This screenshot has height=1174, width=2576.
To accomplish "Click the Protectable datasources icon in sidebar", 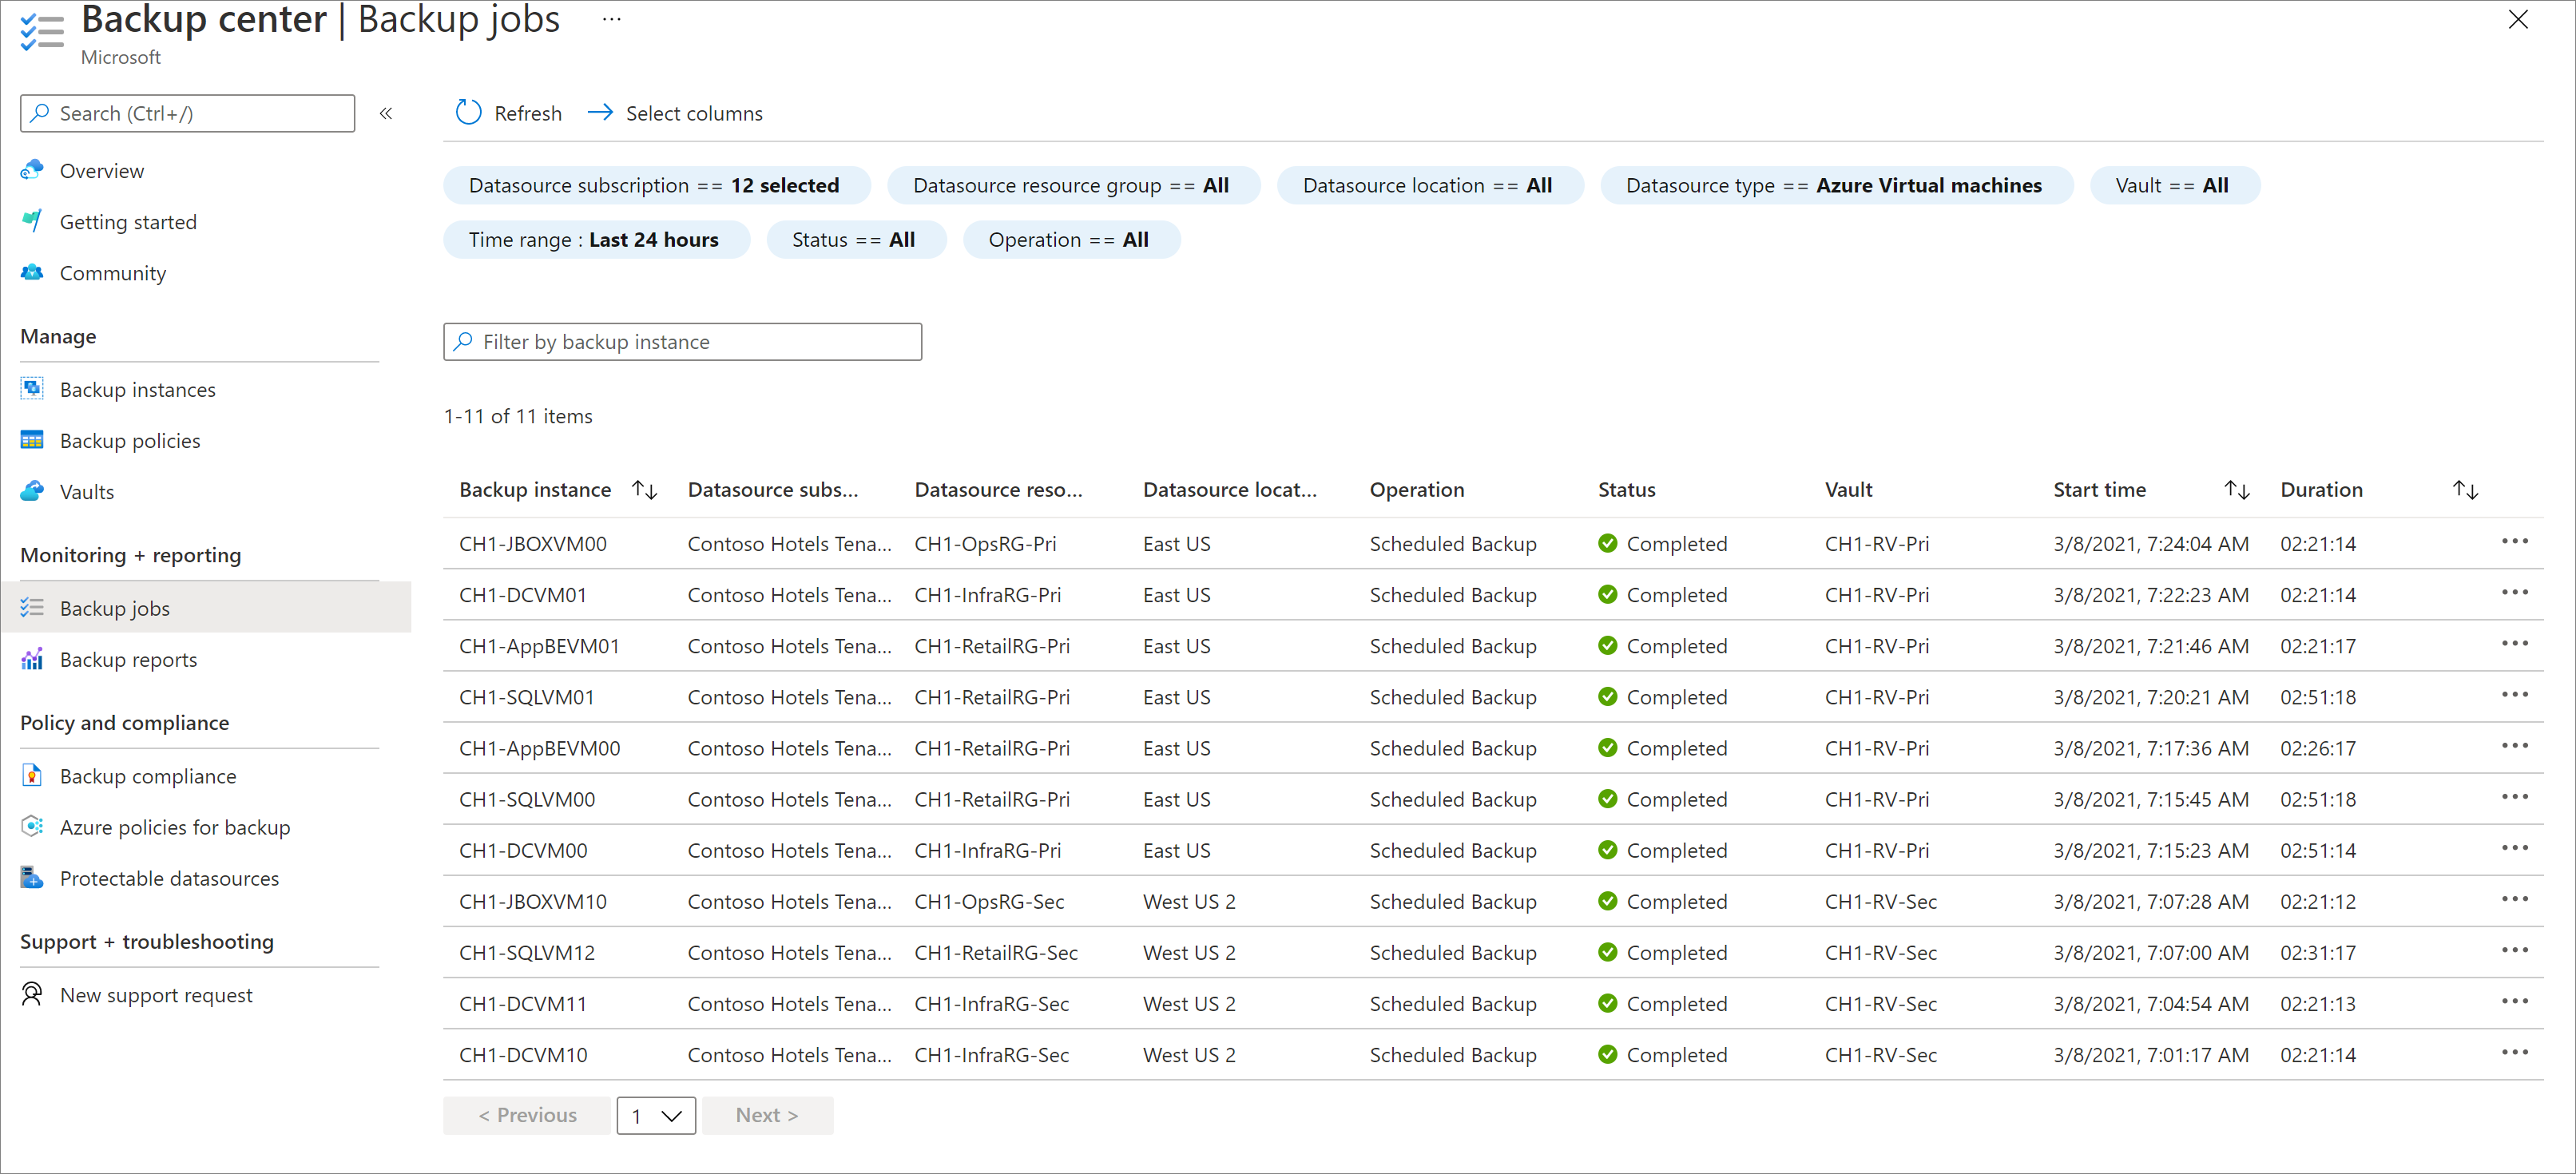I will [30, 879].
